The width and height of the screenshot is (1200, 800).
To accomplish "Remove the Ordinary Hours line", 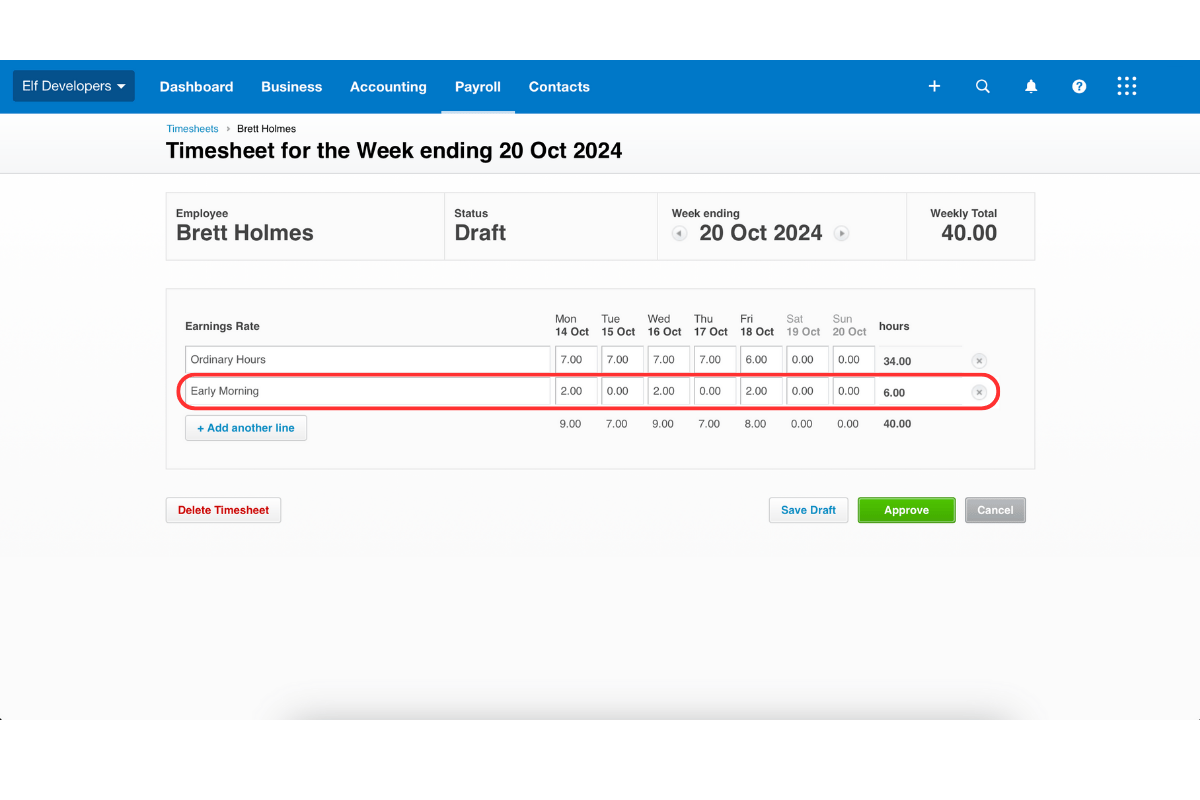I will pos(979,360).
